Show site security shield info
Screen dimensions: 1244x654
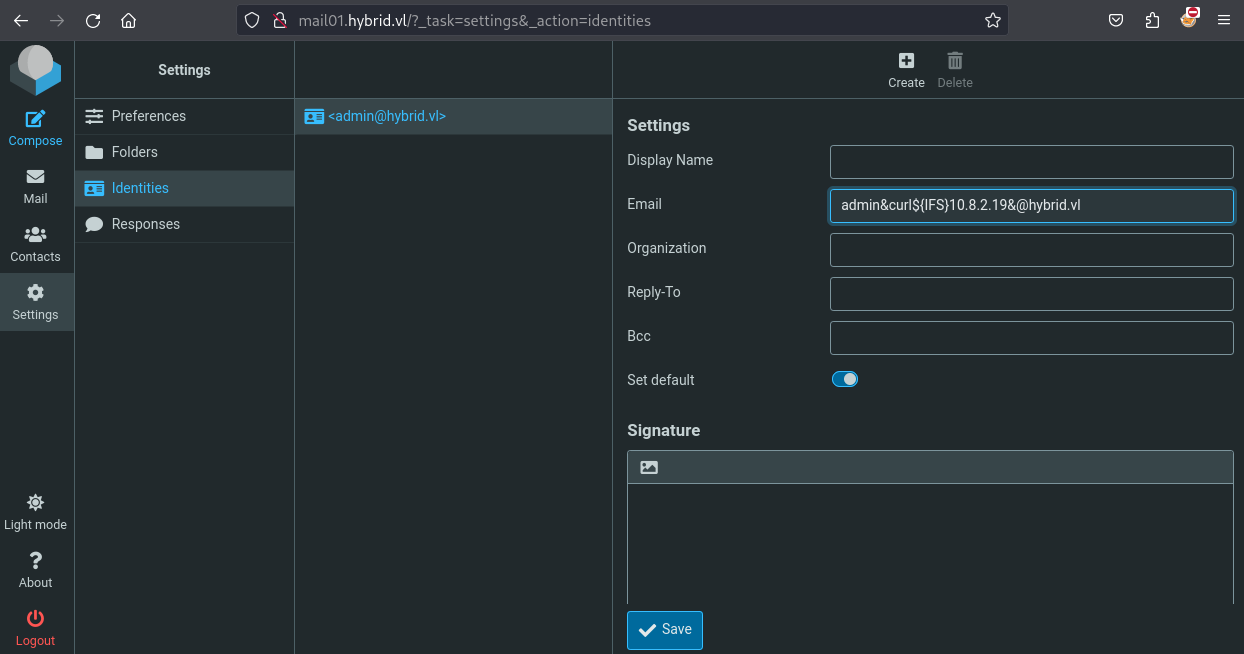(252, 20)
